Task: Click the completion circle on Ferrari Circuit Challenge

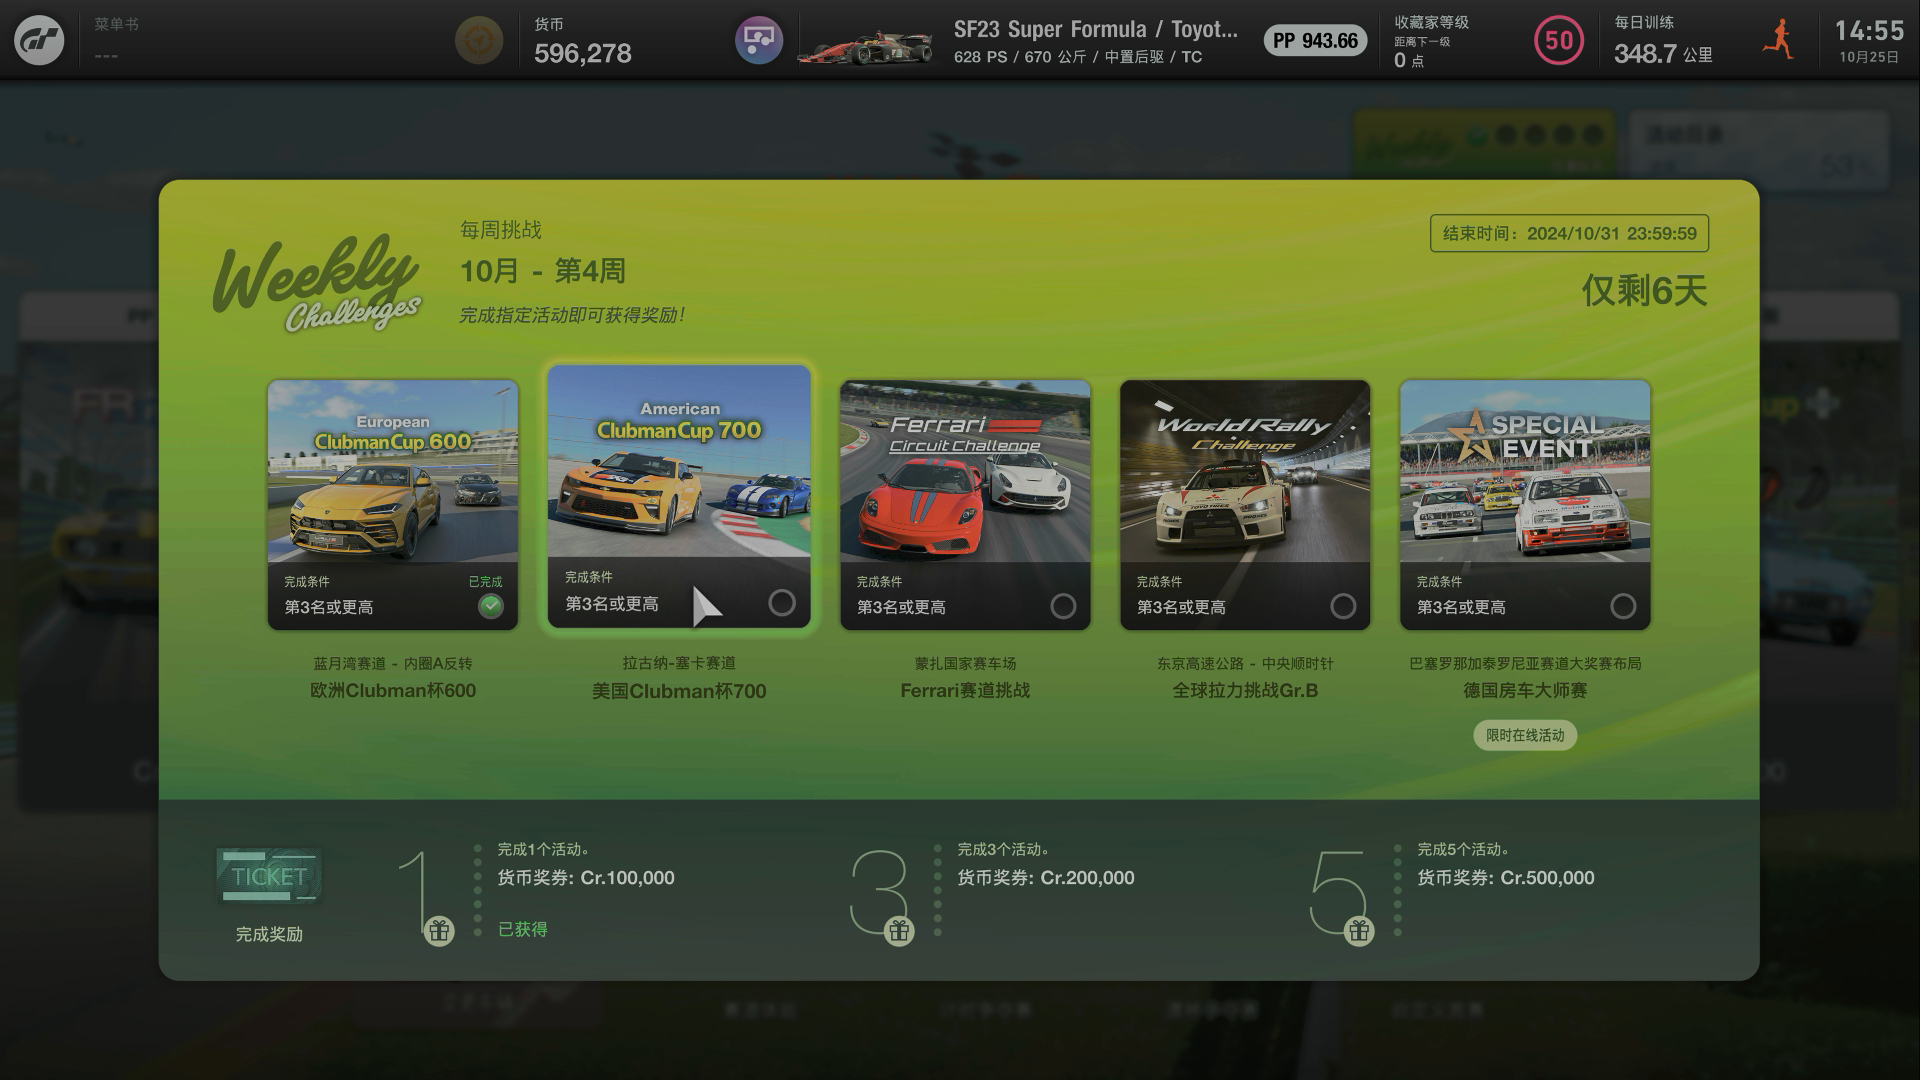Action: [x=1063, y=606]
